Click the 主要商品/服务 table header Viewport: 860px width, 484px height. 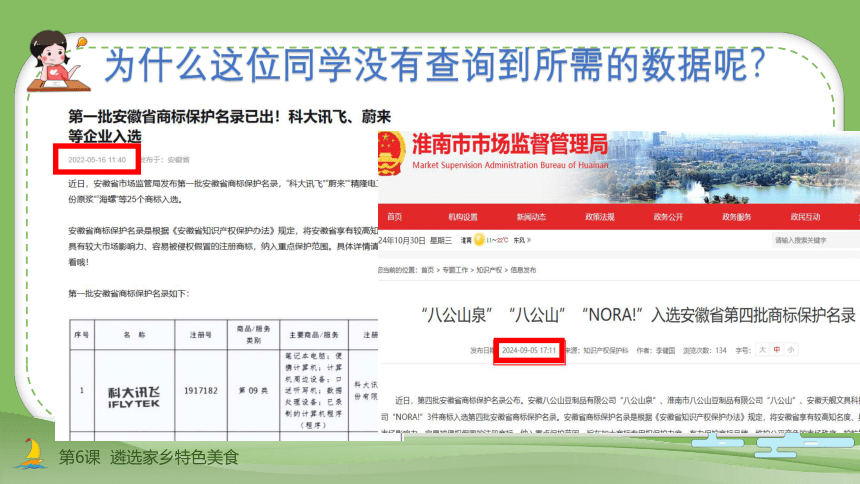click(314, 335)
